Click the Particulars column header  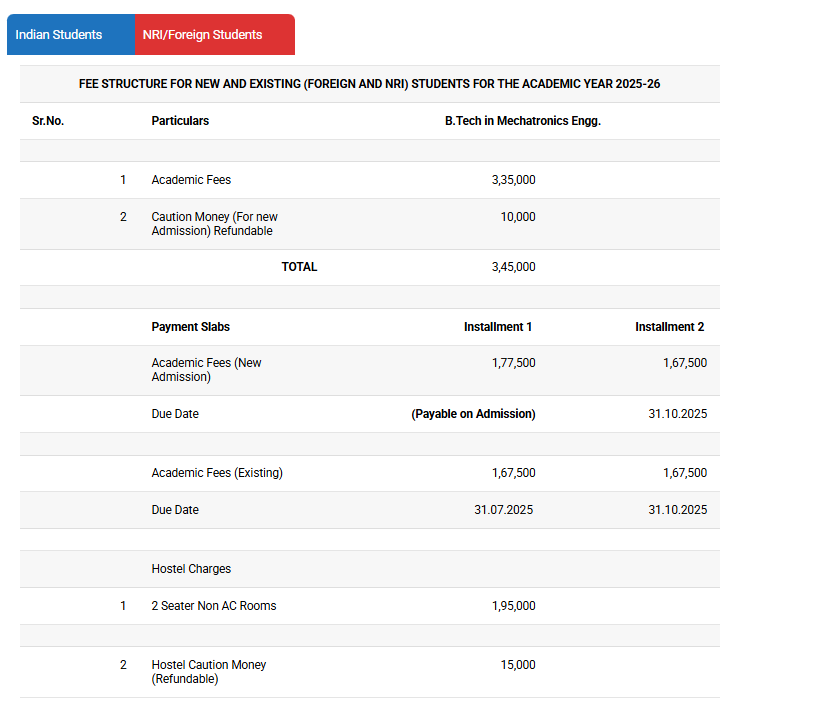point(180,121)
